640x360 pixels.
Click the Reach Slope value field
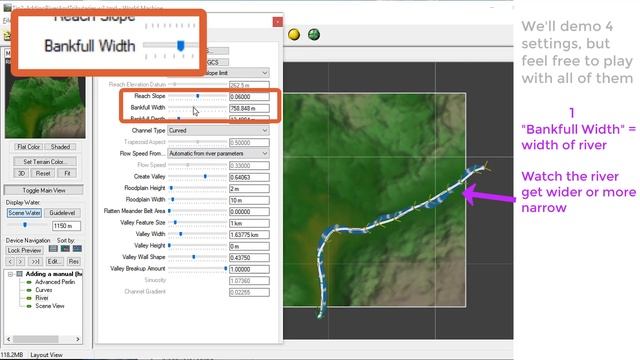[x=249, y=97]
